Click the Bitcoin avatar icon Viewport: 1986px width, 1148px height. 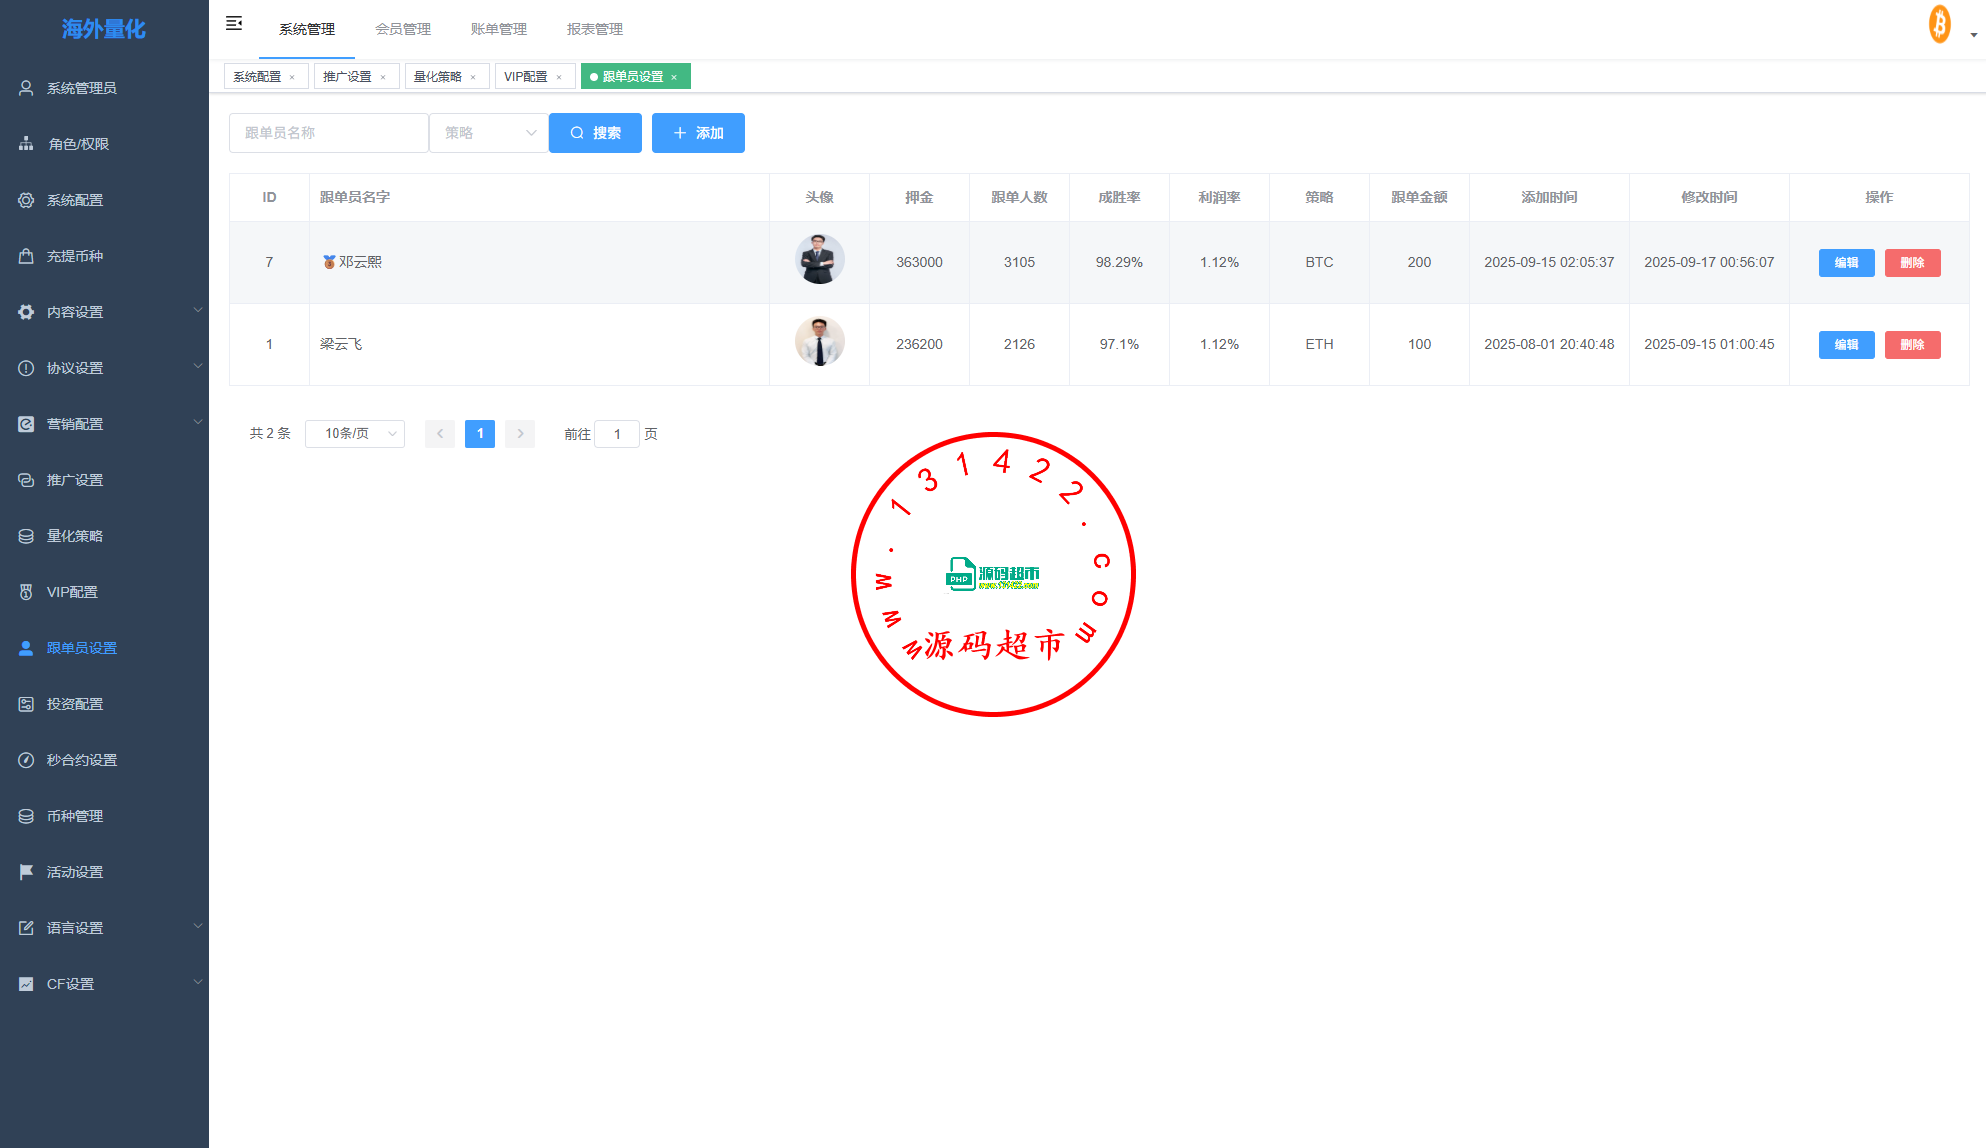click(1939, 24)
